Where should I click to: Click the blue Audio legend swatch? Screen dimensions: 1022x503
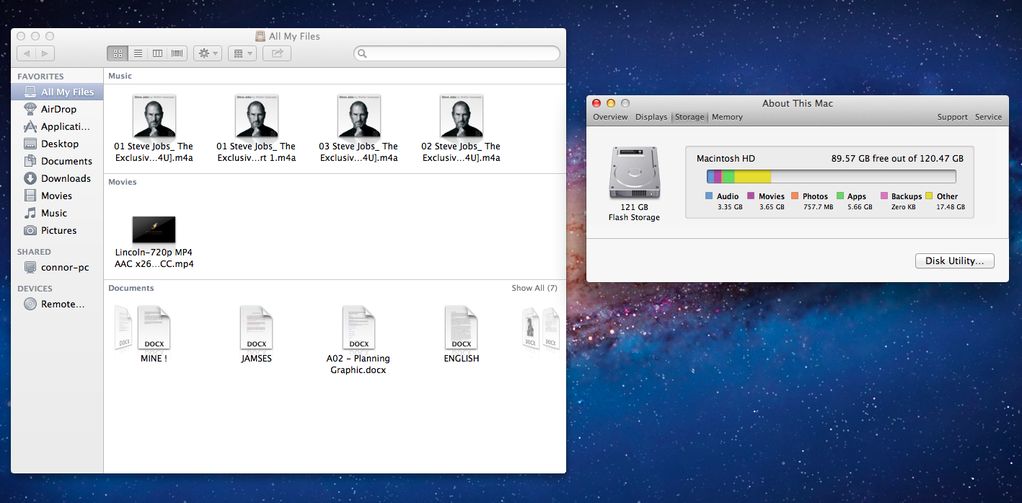click(x=709, y=196)
